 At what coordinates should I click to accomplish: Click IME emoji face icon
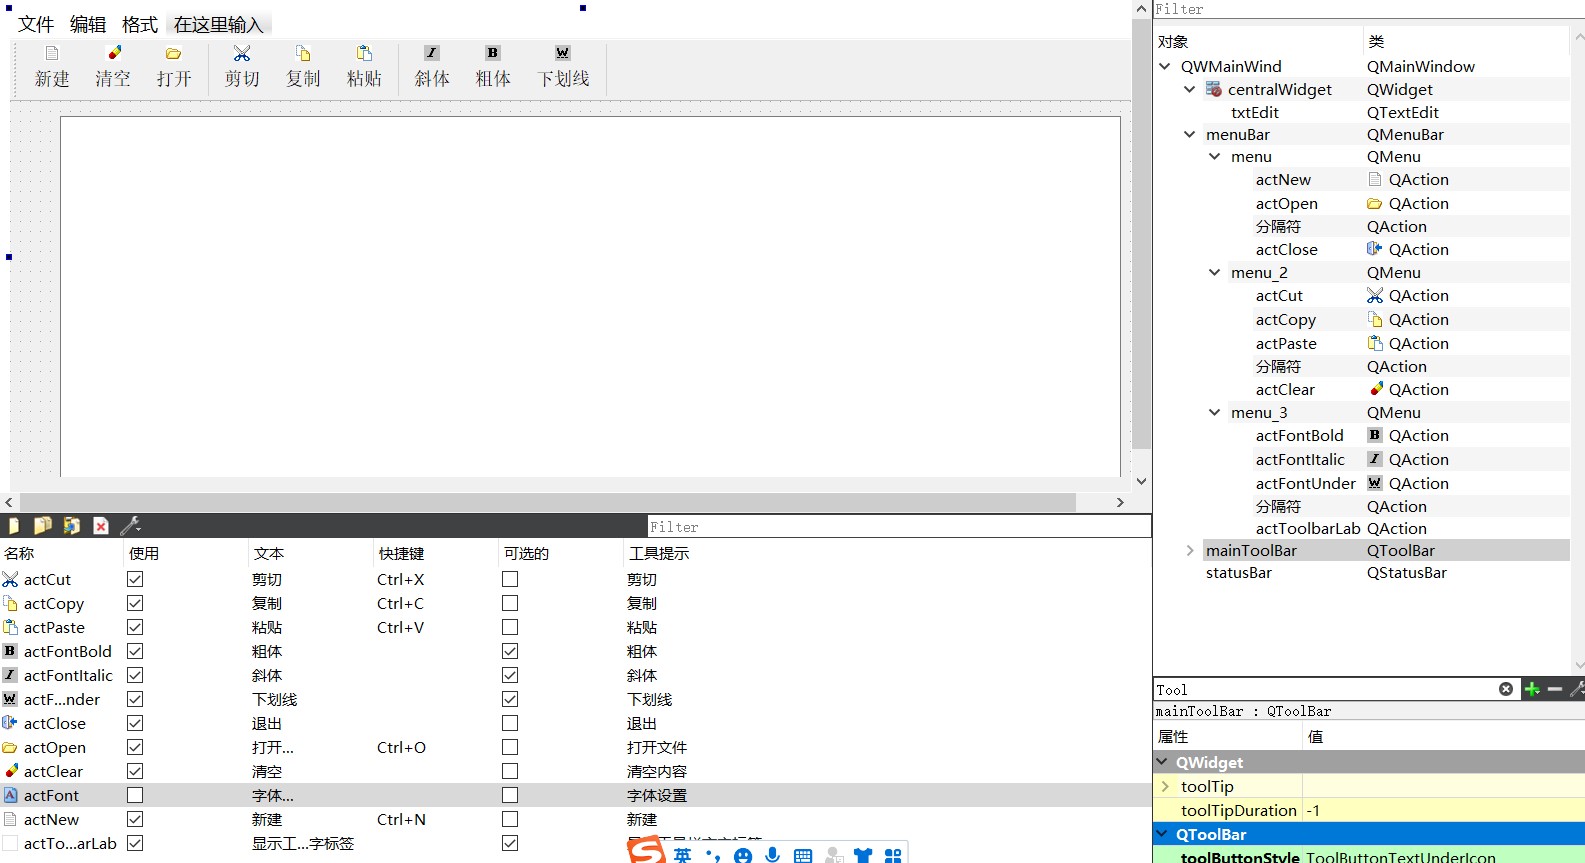pos(742,856)
